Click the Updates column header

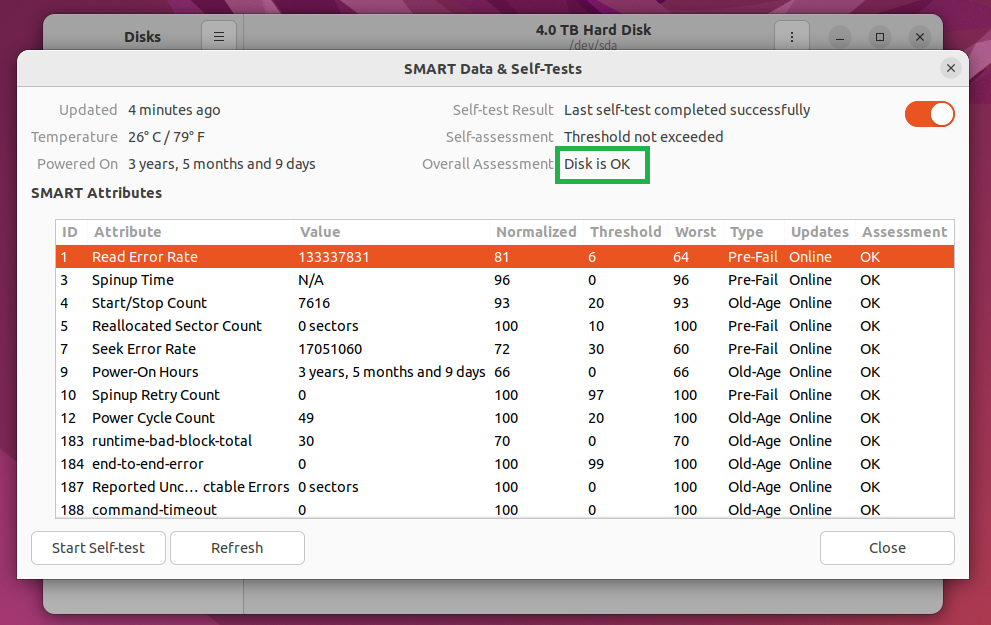click(x=820, y=232)
